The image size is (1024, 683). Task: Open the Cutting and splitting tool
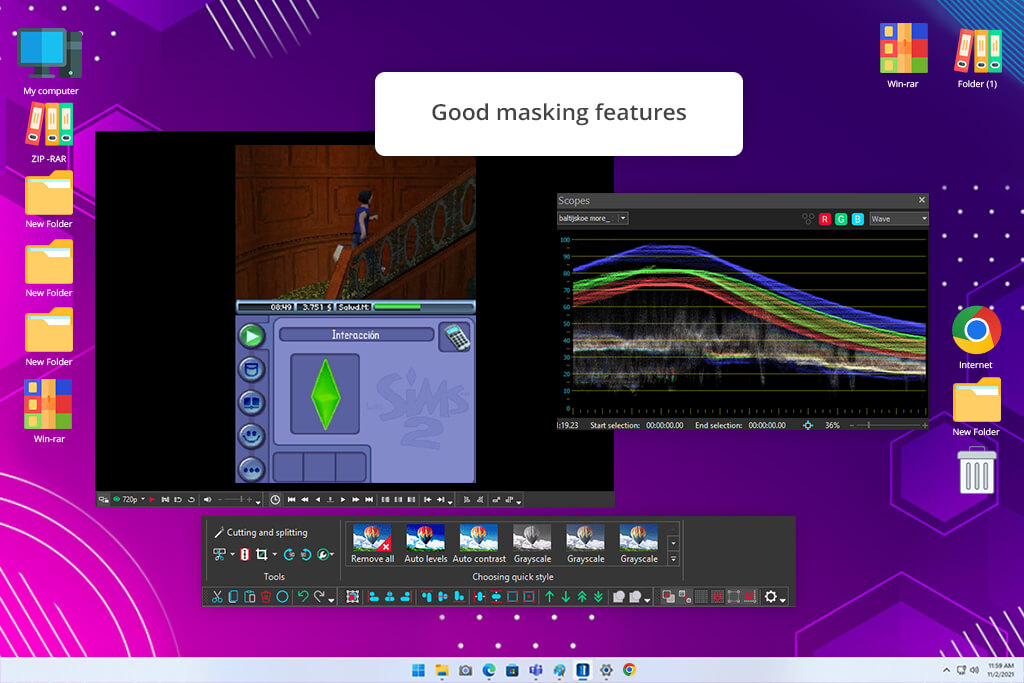tap(261, 532)
